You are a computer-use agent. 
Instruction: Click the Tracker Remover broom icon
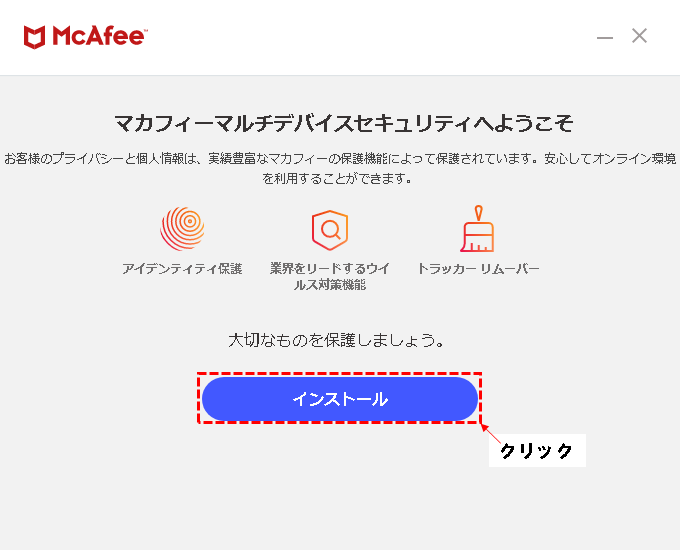coord(477,229)
